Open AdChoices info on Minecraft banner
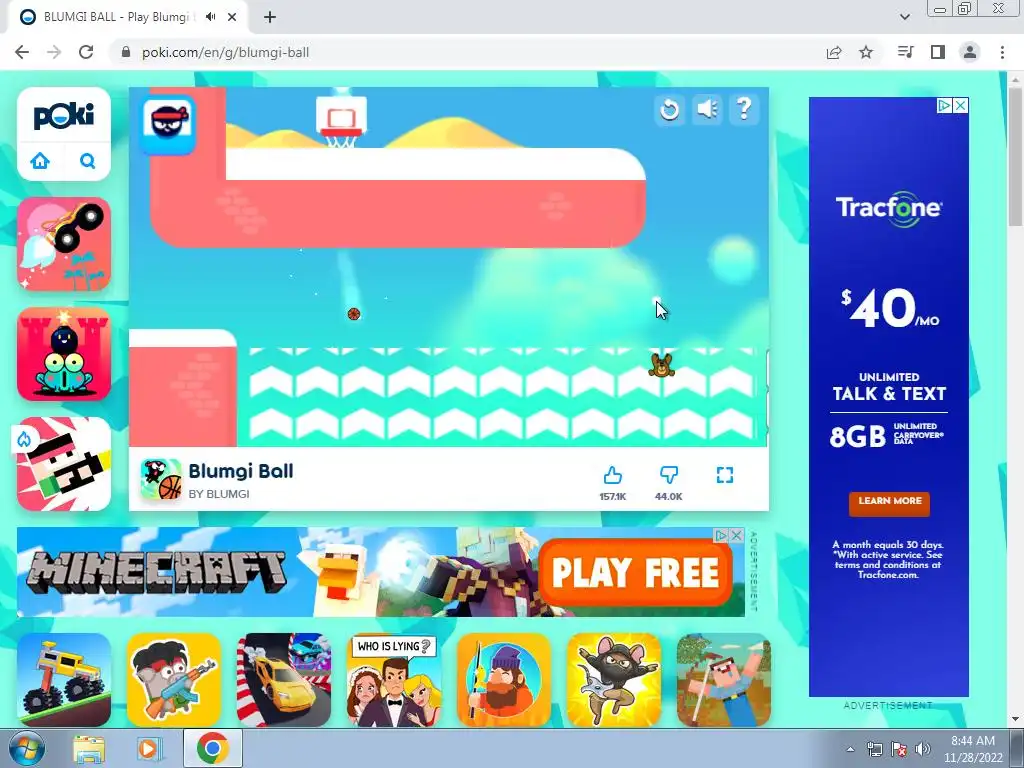Image resolution: width=1024 pixels, height=768 pixels. click(721, 536)
